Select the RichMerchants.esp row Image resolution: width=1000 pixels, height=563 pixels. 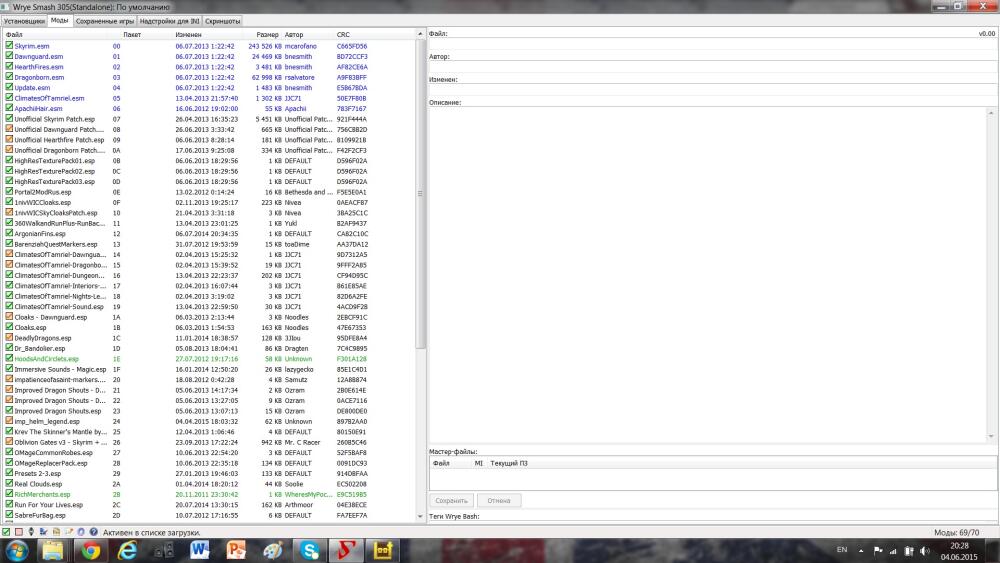coord(209,494)
